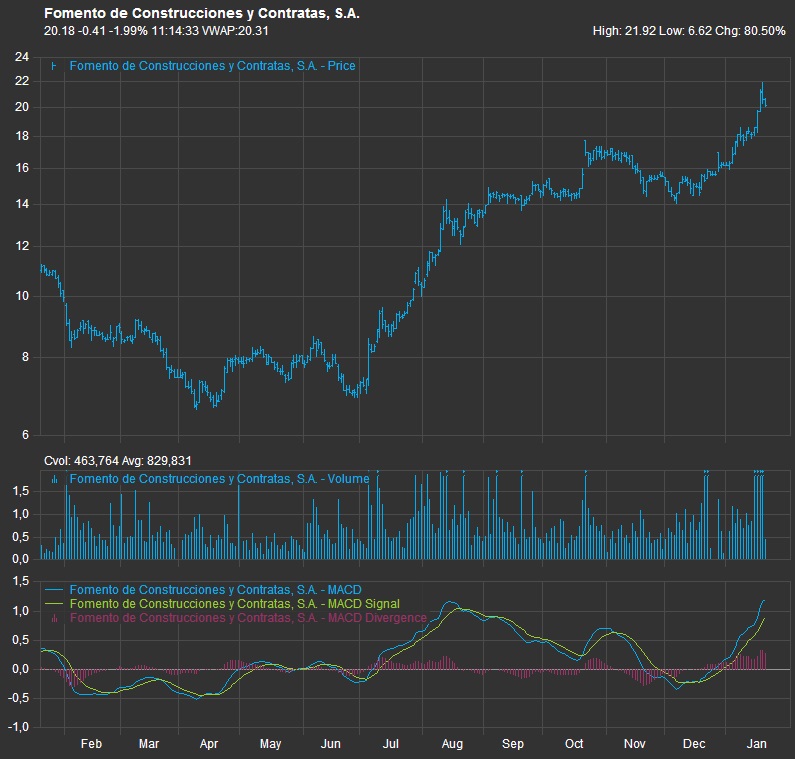The image size is (795, 759).
Task: Select the magenta MACD Divergence legend icon
Action: pyautogui.click(x=54, y=618)
